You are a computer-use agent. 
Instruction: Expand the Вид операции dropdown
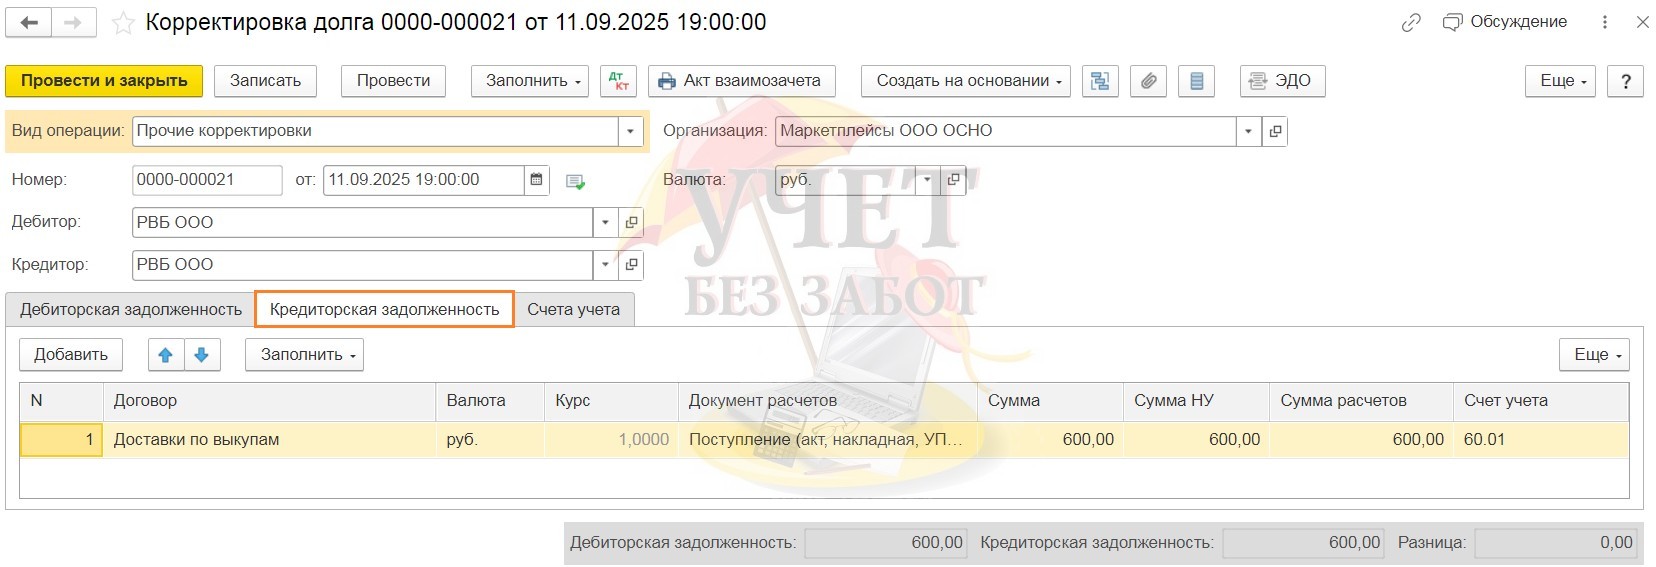(630, 131)
